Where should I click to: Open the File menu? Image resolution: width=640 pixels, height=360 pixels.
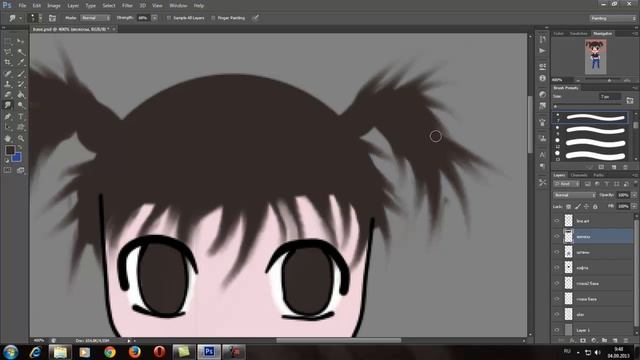point(22,6)
